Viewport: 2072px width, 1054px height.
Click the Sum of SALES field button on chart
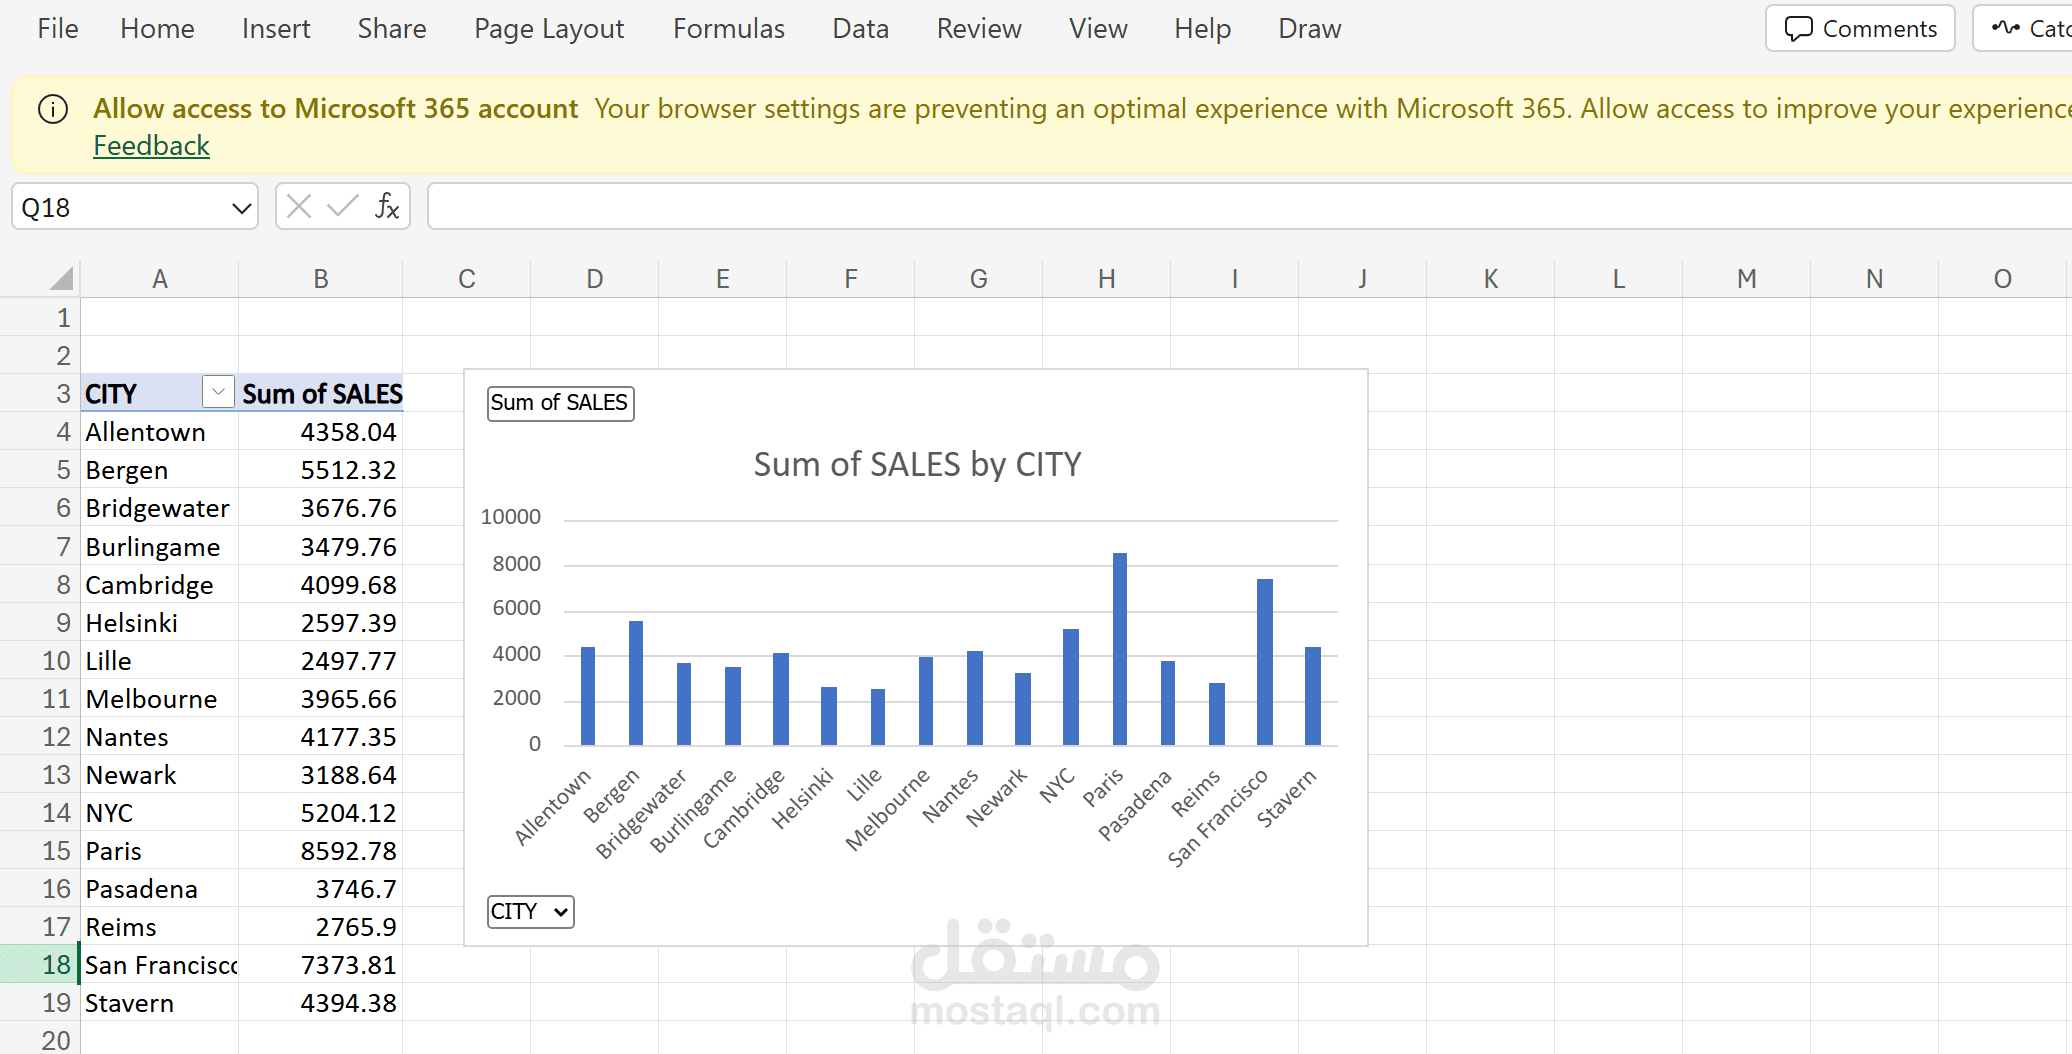[x=560, y=403]
